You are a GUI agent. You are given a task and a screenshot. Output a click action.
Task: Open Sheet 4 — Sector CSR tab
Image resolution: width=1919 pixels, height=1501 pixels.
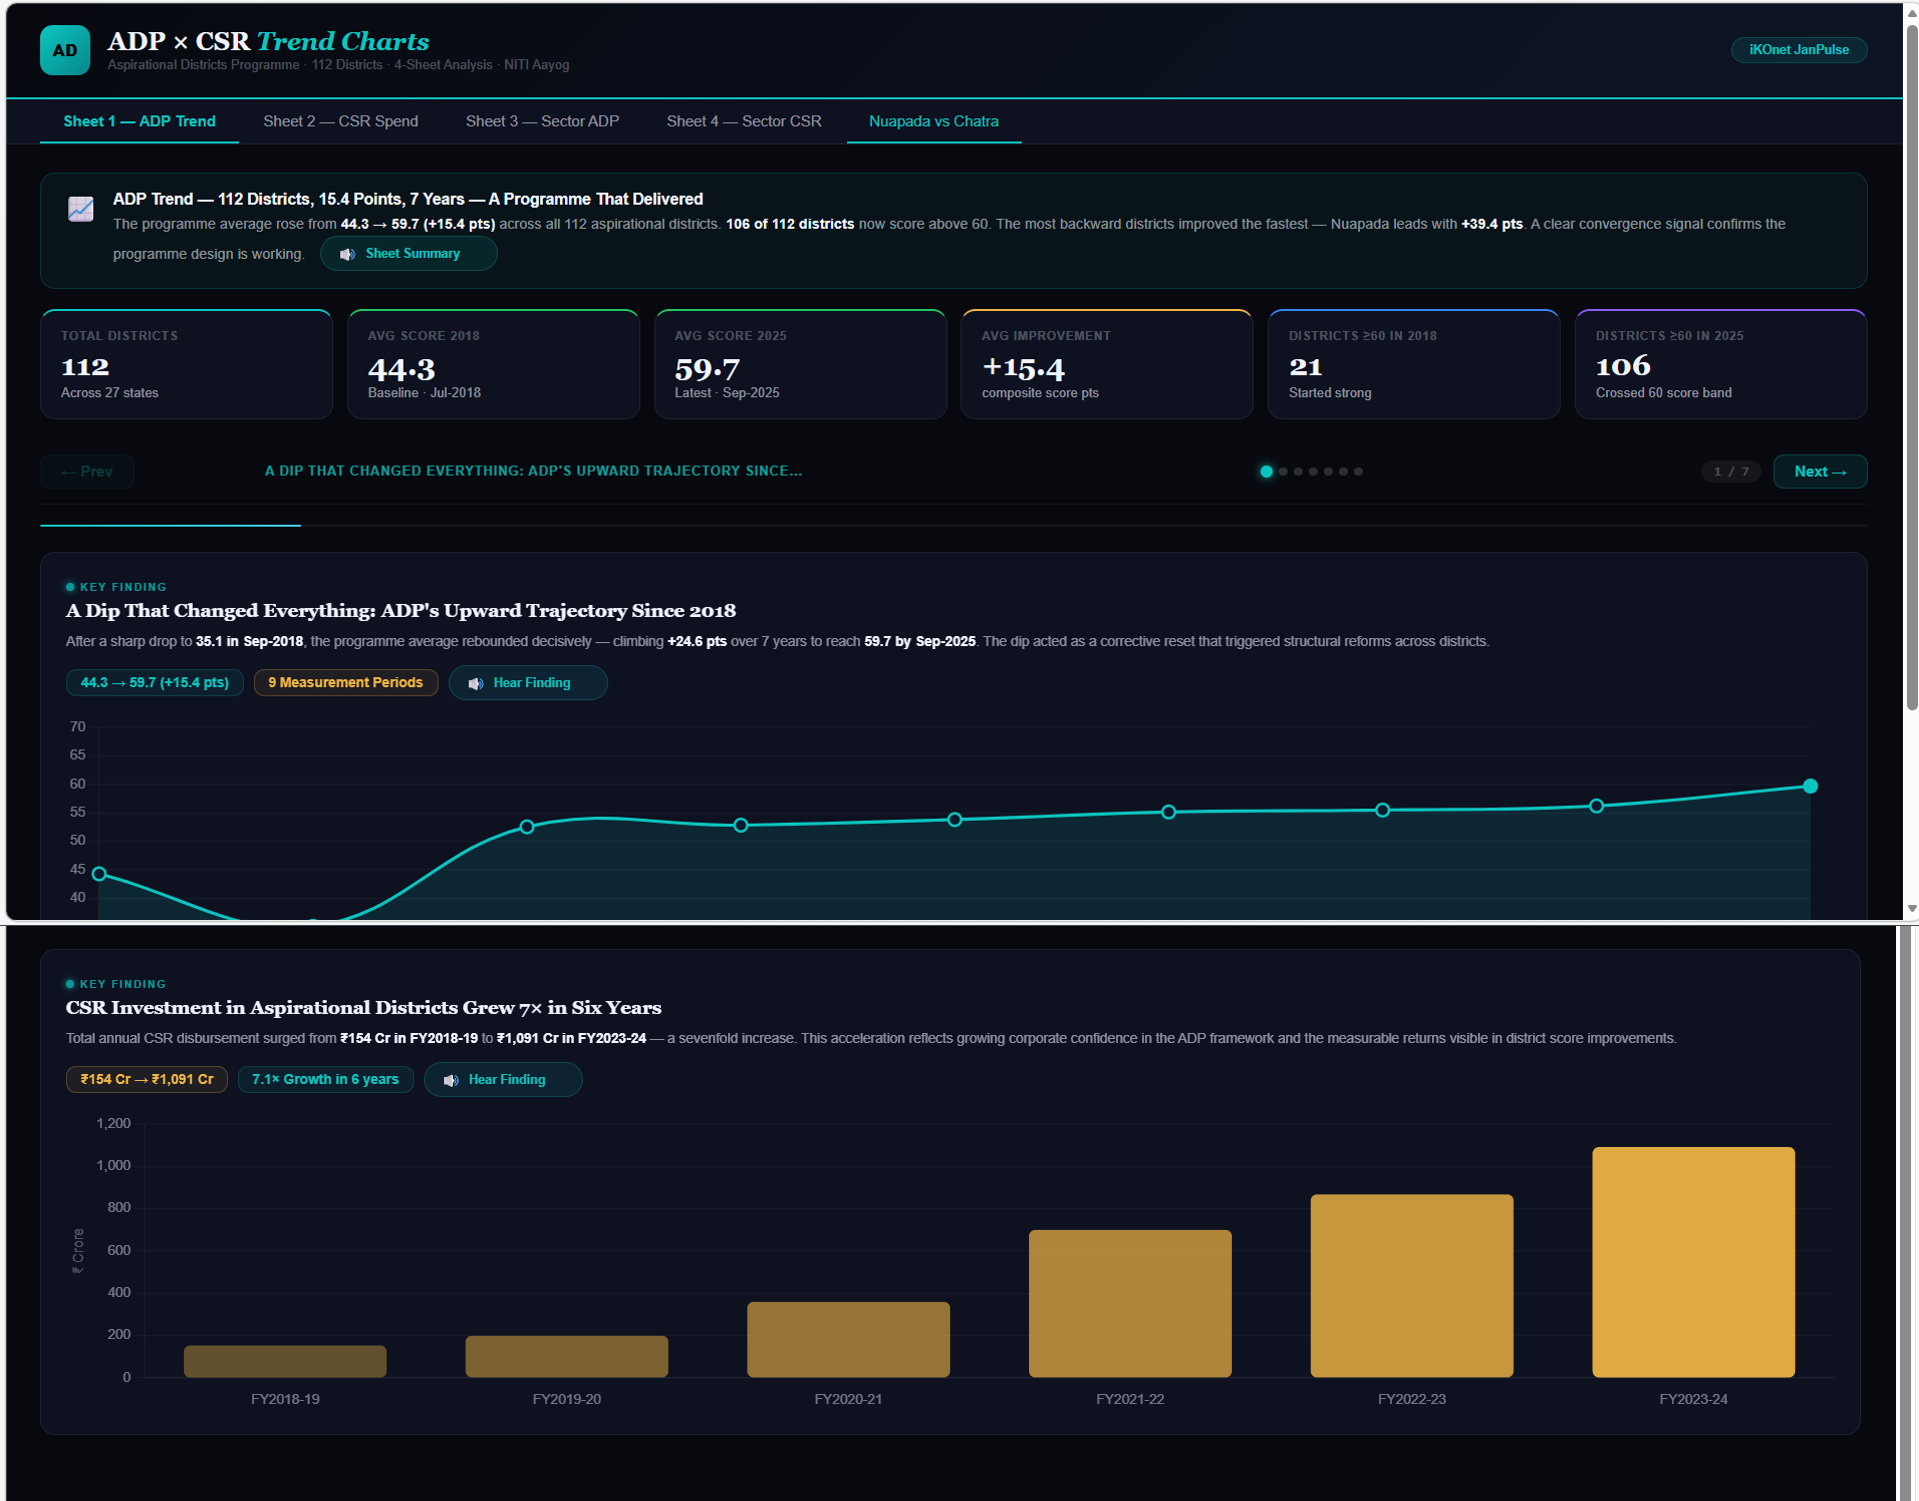click(743, 121)
